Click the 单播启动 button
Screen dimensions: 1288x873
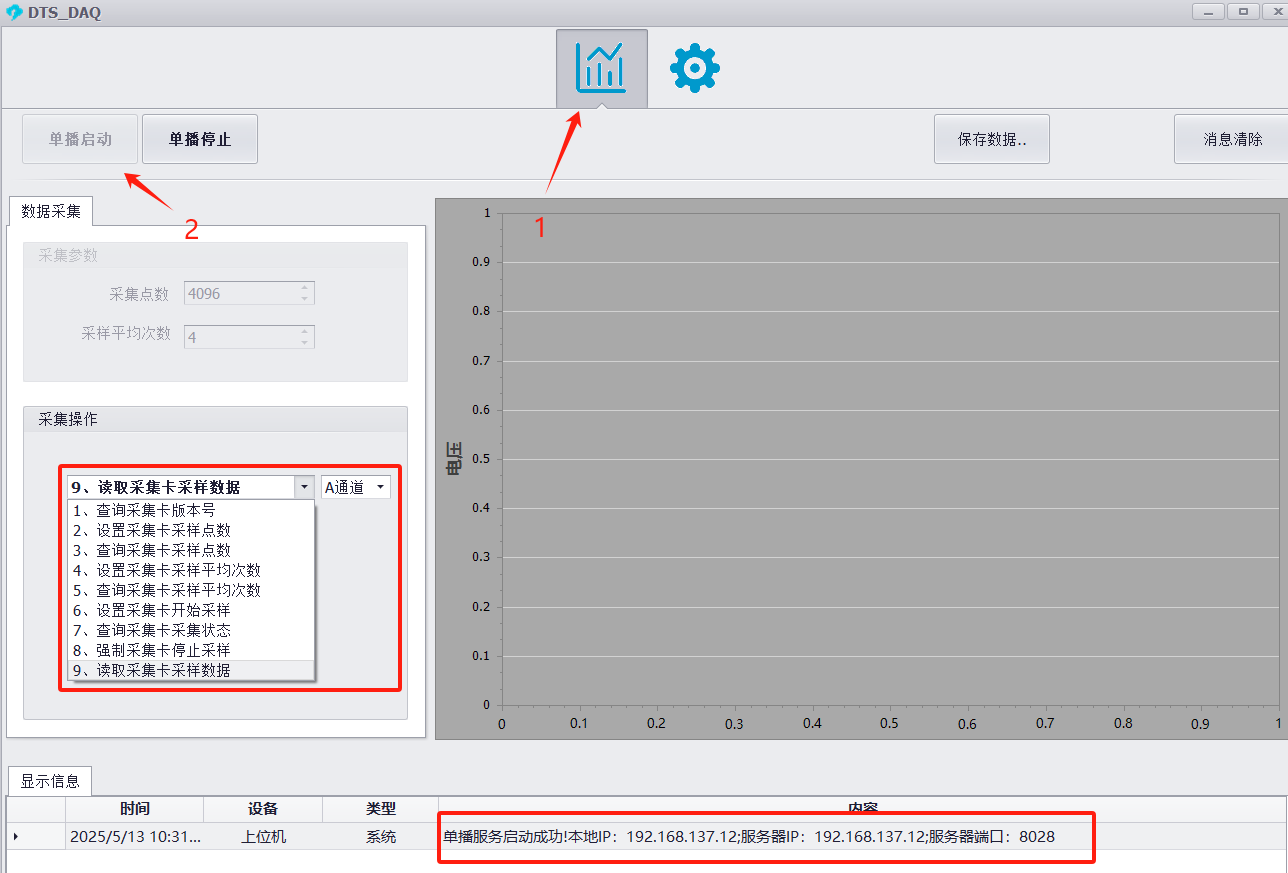(x=80, y=139)
